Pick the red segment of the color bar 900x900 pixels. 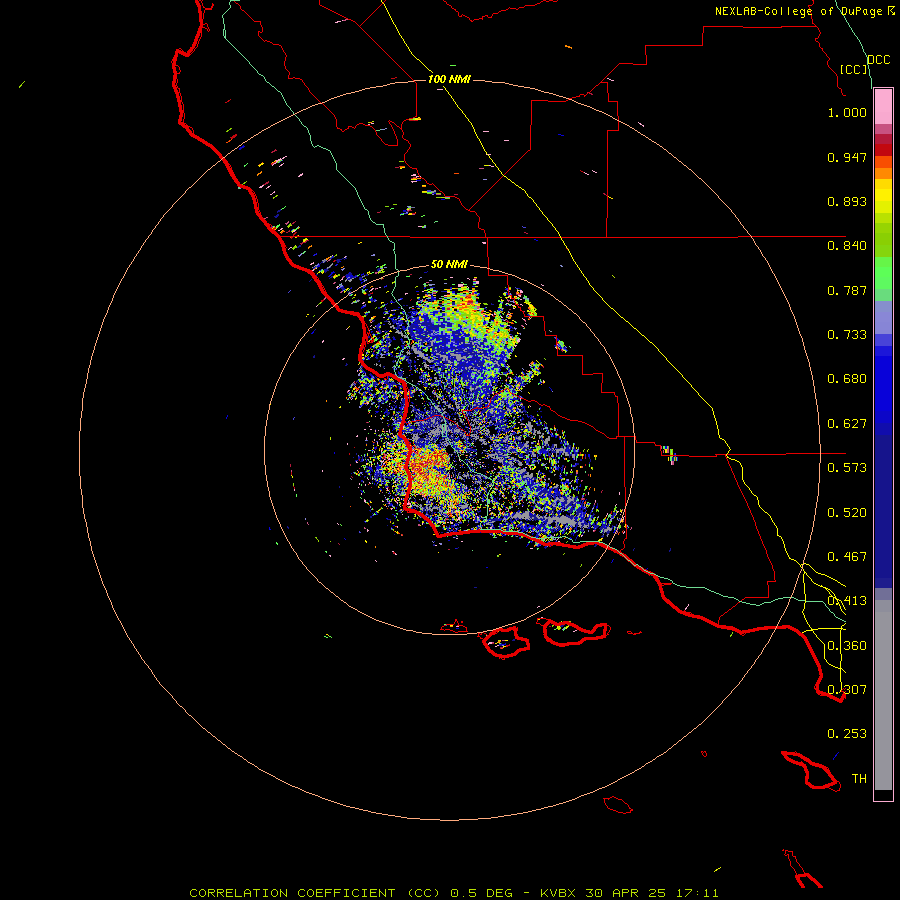click(x=883, y=150)
